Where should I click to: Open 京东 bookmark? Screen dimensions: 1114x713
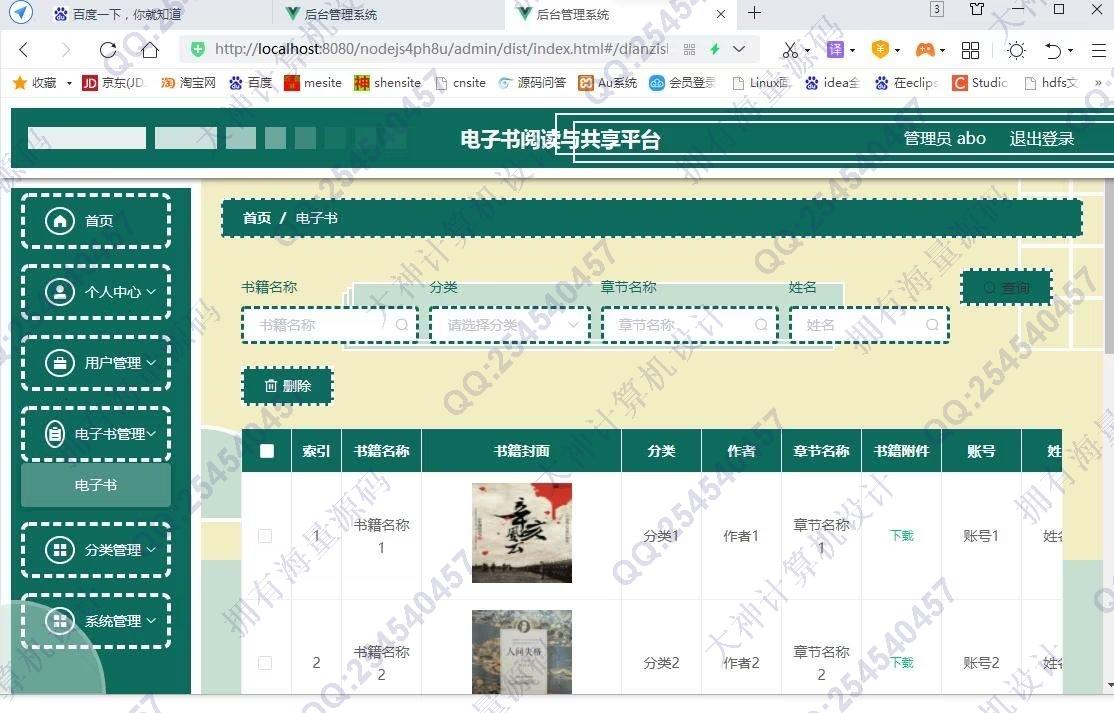coord(114,83)
